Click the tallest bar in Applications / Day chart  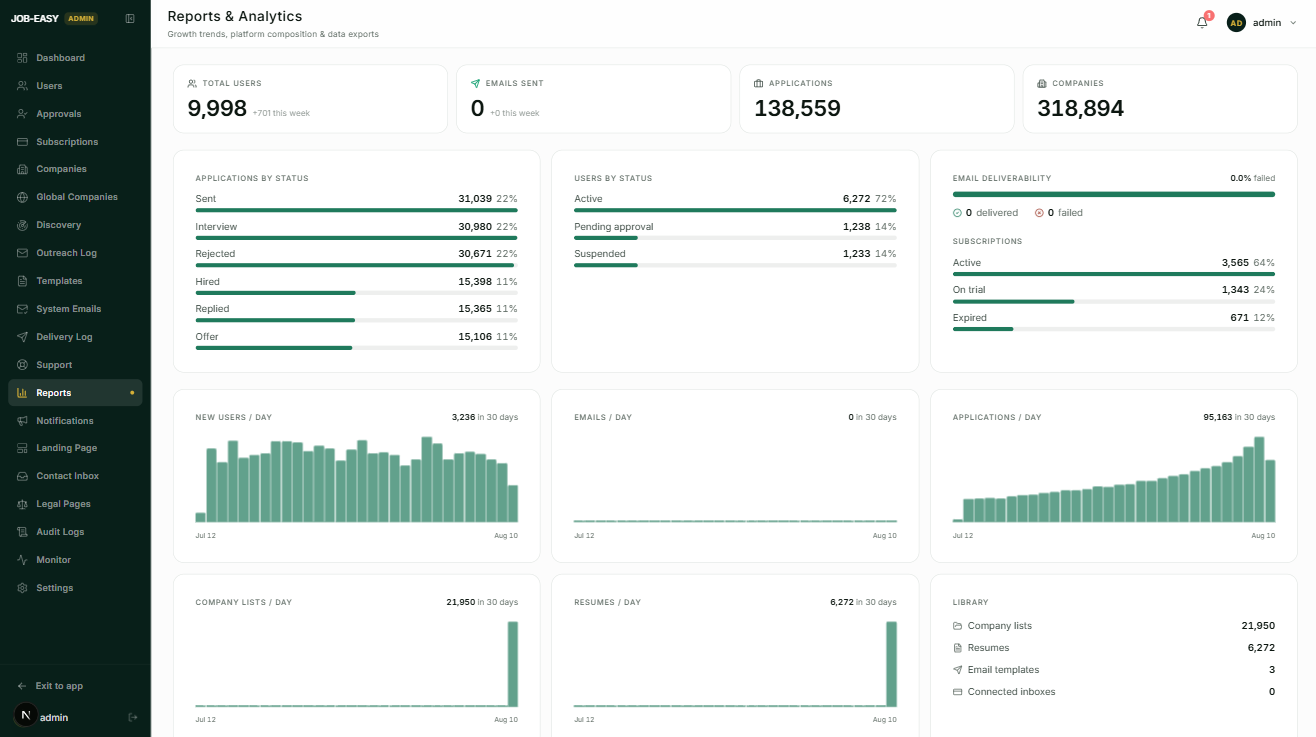tap(1259, 479)
